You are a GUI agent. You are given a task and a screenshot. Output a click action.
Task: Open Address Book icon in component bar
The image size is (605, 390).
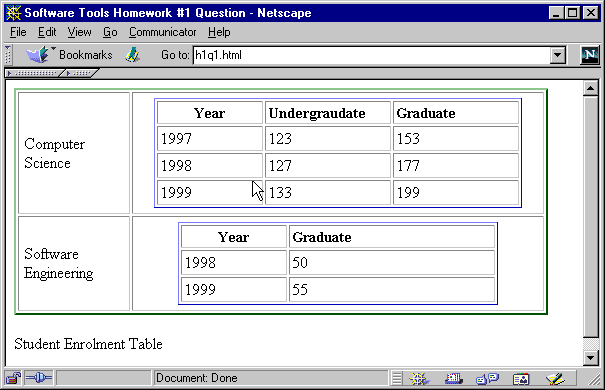tap(521, 379)
